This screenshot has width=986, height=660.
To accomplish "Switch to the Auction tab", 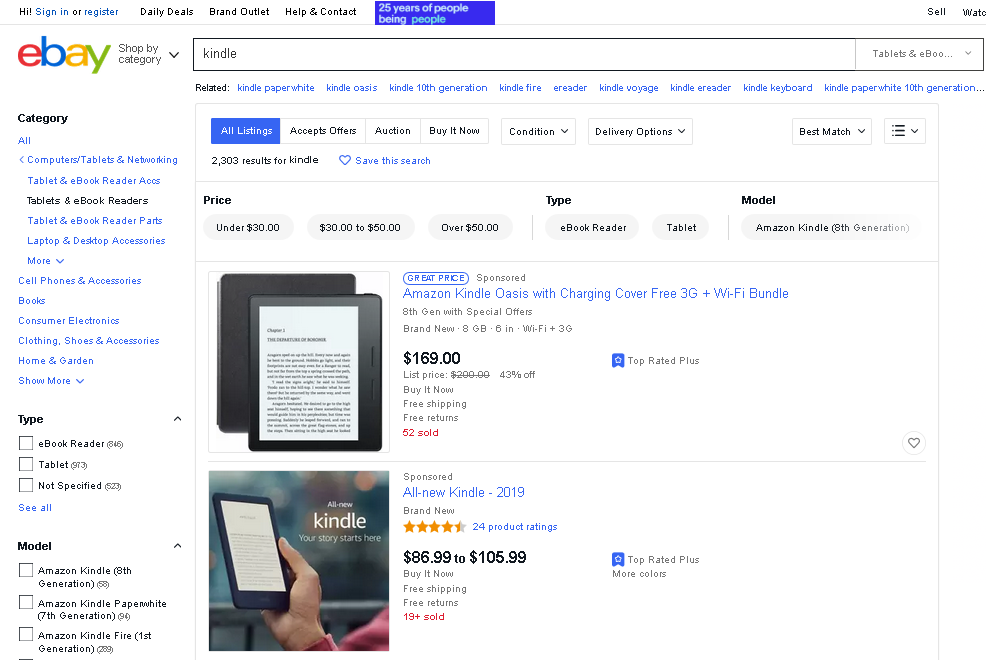I will tap(392, 131).
